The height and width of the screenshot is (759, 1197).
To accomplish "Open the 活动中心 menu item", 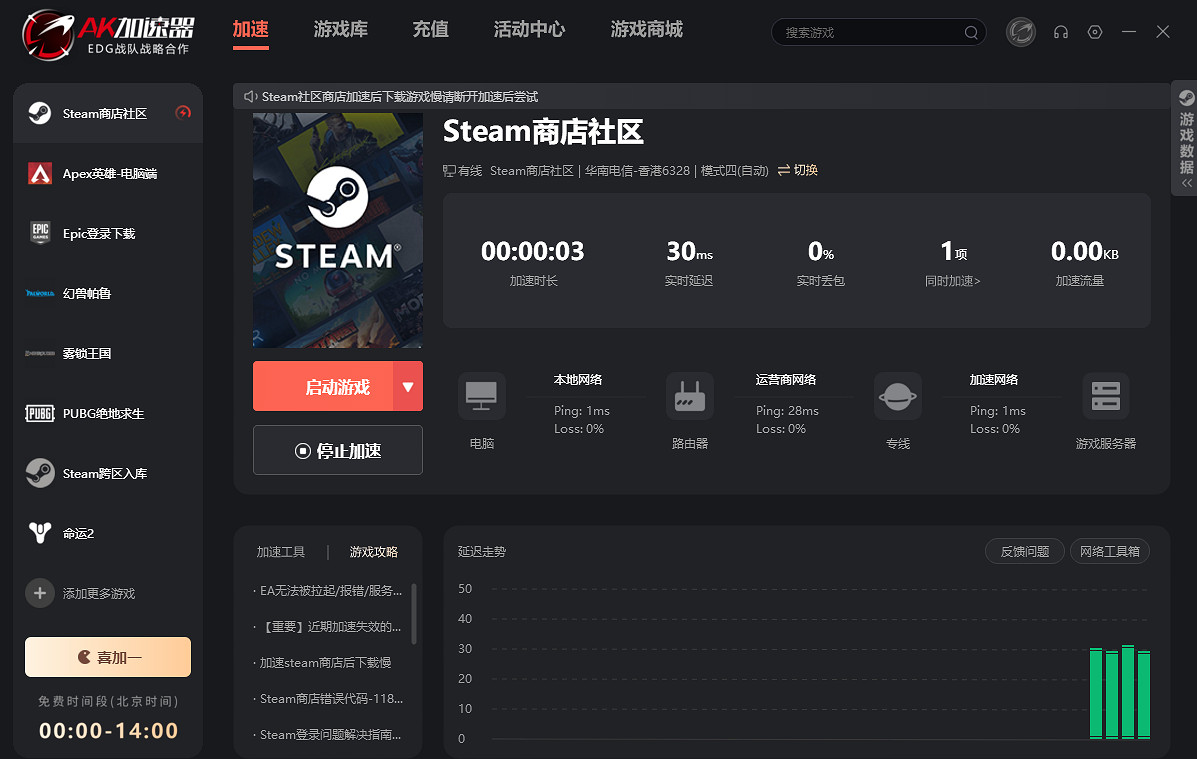I will pos(529,30).
